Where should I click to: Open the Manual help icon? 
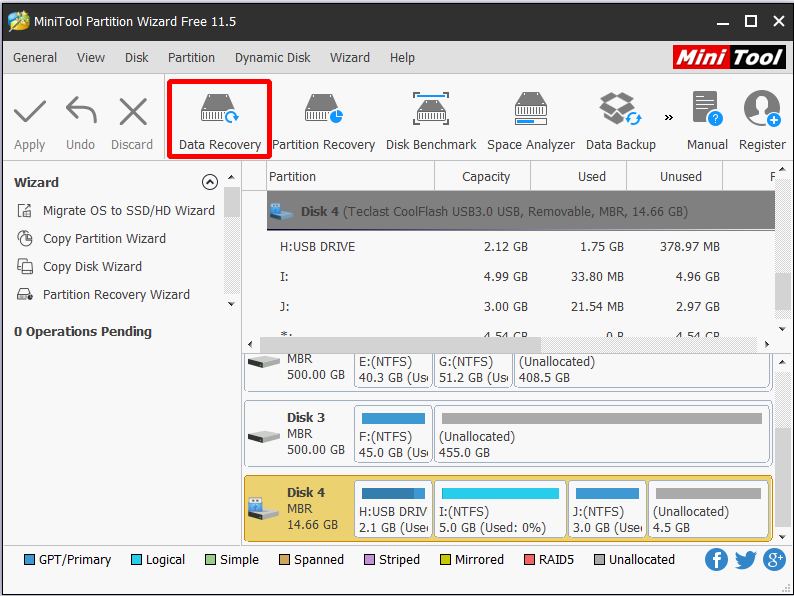click(x=707, y=108)
